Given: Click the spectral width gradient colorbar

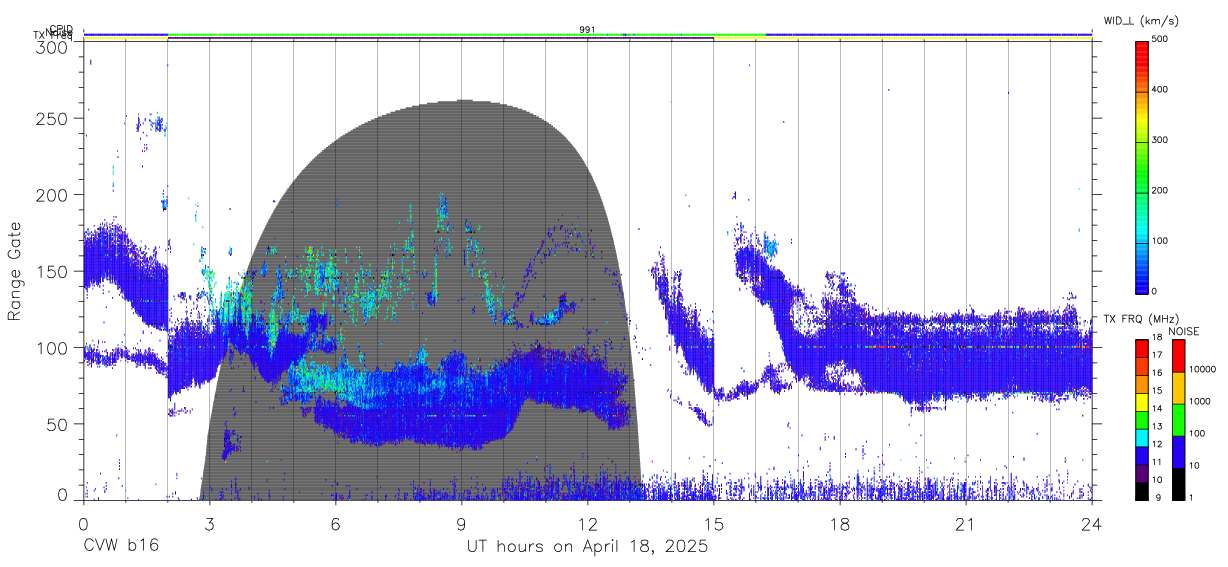Looking at the screenshot, I should pos(1141,166).
